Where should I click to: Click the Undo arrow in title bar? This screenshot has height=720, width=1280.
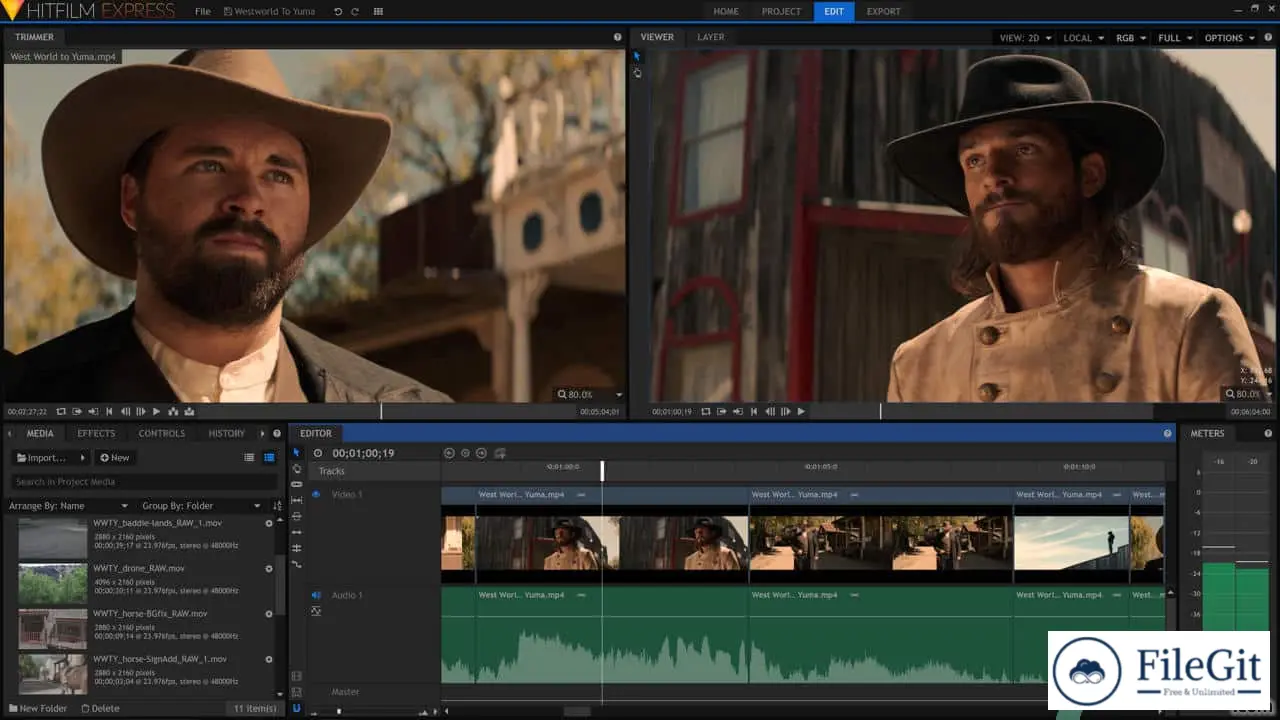338,11
